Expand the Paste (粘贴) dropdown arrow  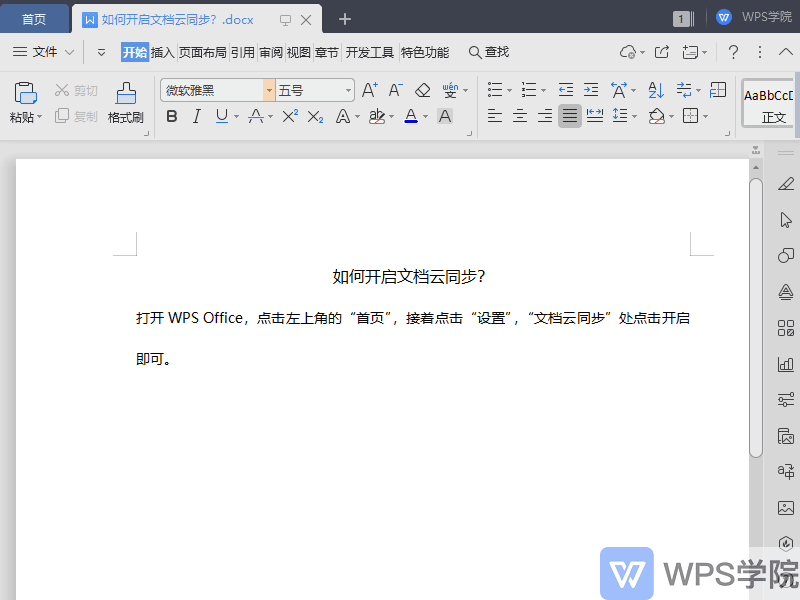[39, 117]
